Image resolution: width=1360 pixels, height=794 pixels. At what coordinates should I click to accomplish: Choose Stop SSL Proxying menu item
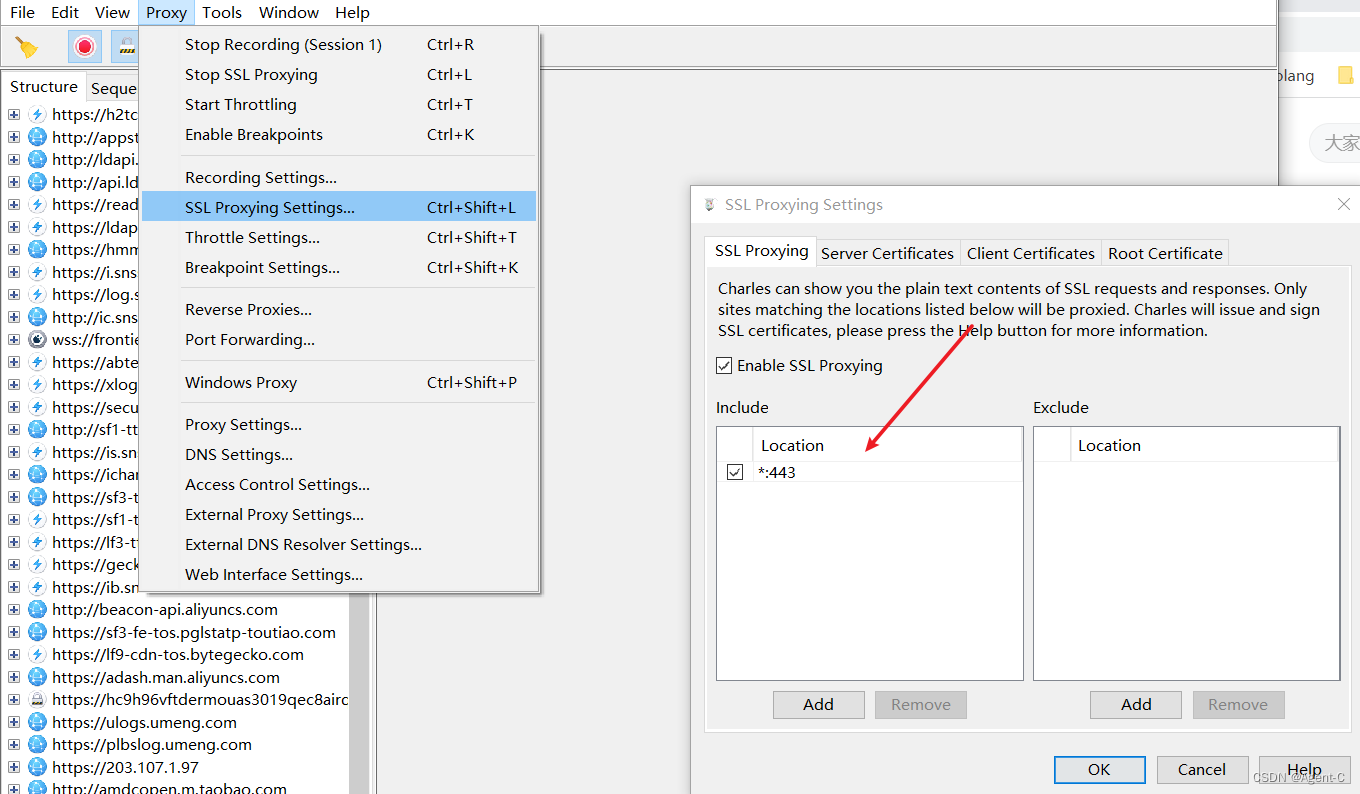(x=339, y=74)
